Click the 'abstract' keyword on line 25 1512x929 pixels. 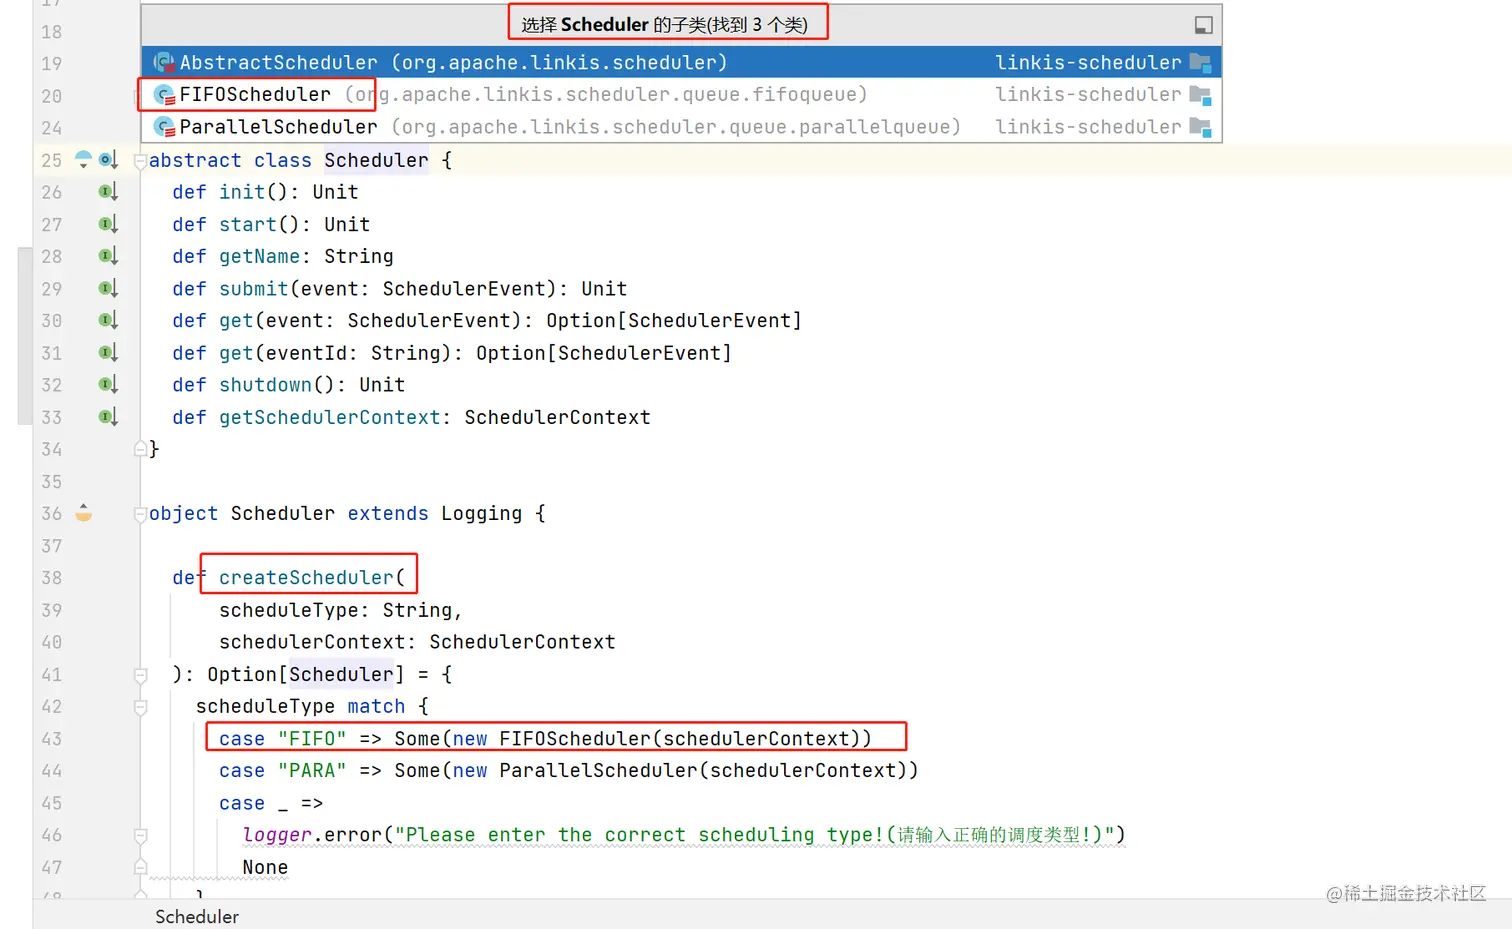click(x=195, y=160)
